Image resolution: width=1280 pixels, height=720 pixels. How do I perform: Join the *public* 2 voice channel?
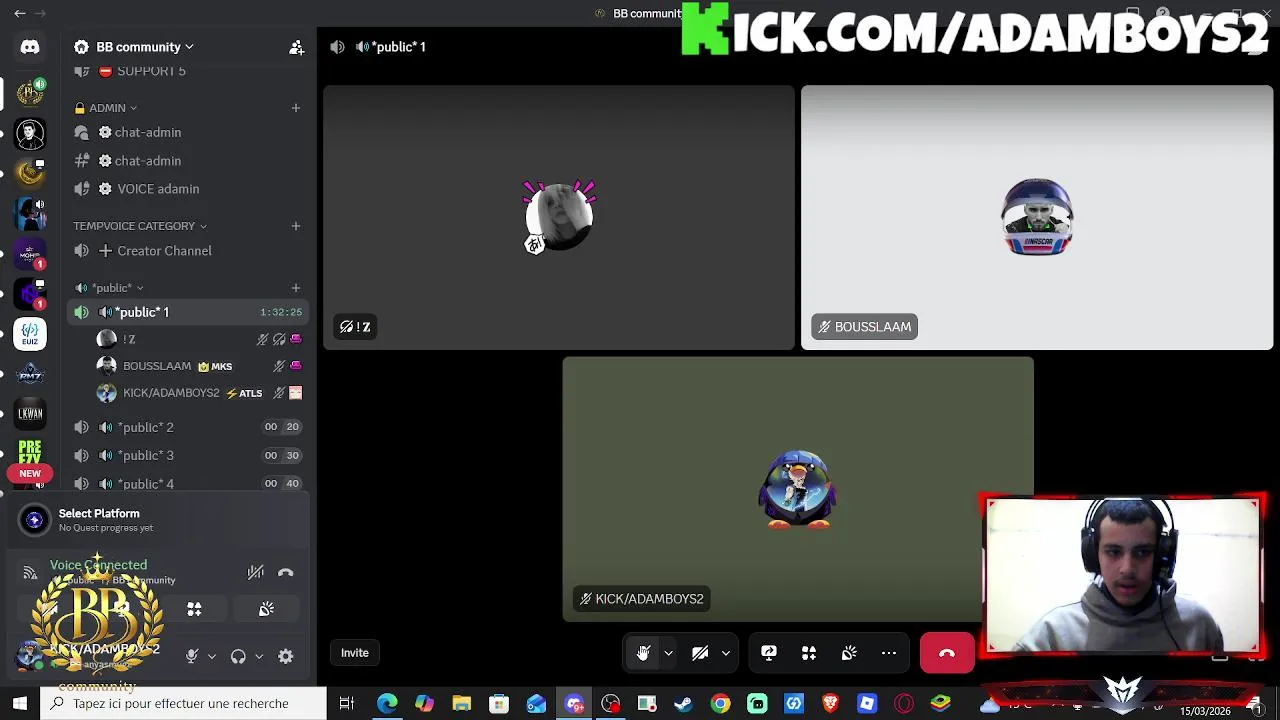click(187, 427)
